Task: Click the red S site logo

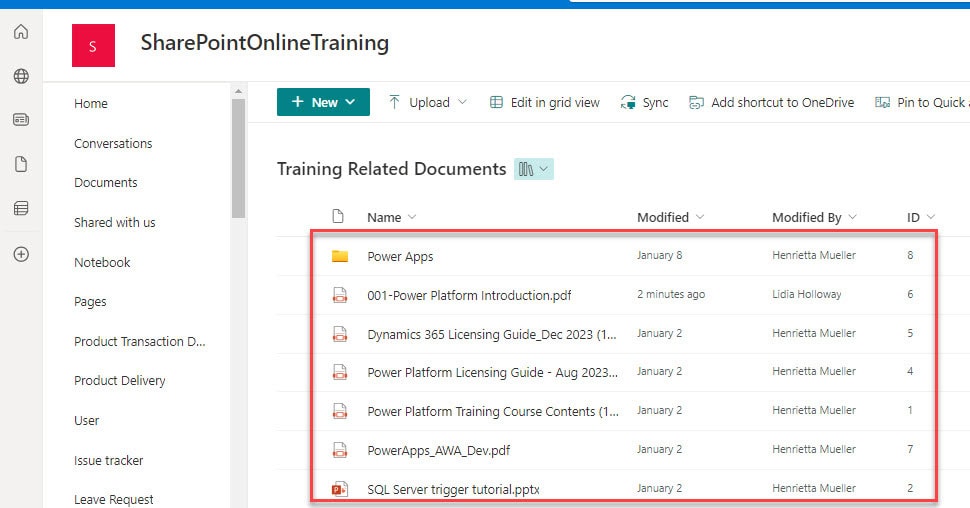Action: click(93, 45)
